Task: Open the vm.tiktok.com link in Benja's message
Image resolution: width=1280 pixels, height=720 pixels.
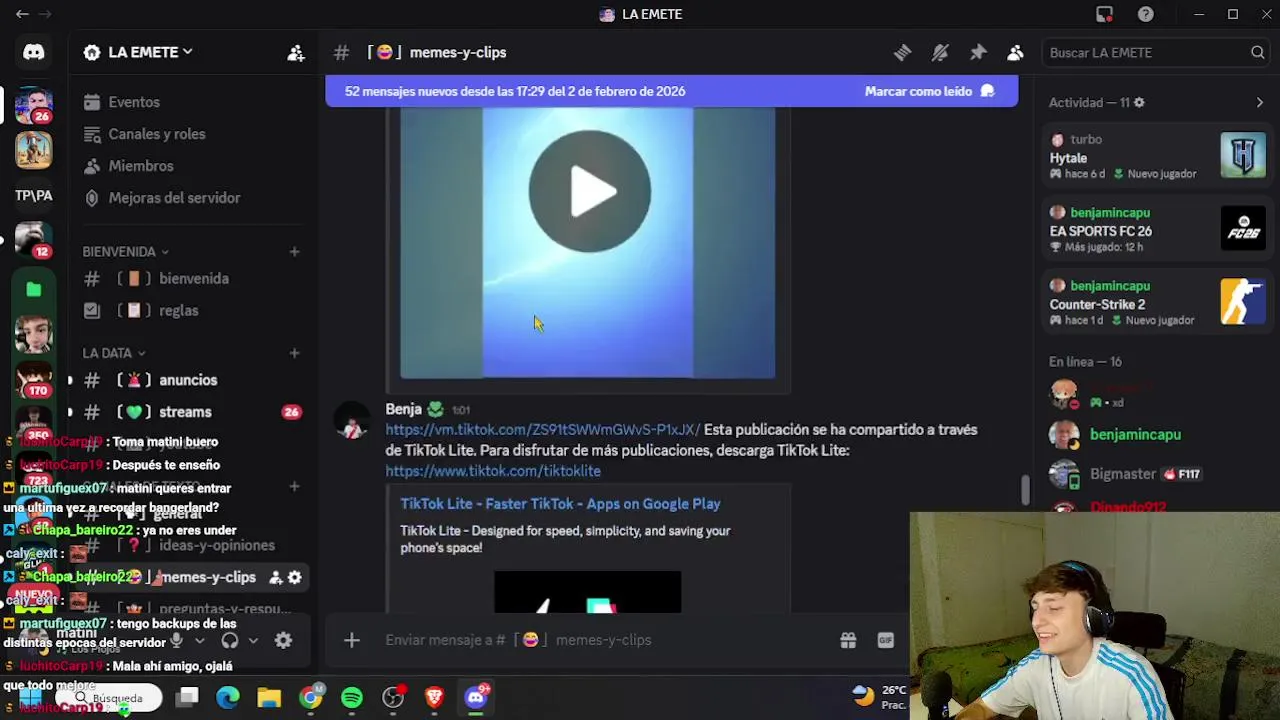Action: [x=543, y=430]
